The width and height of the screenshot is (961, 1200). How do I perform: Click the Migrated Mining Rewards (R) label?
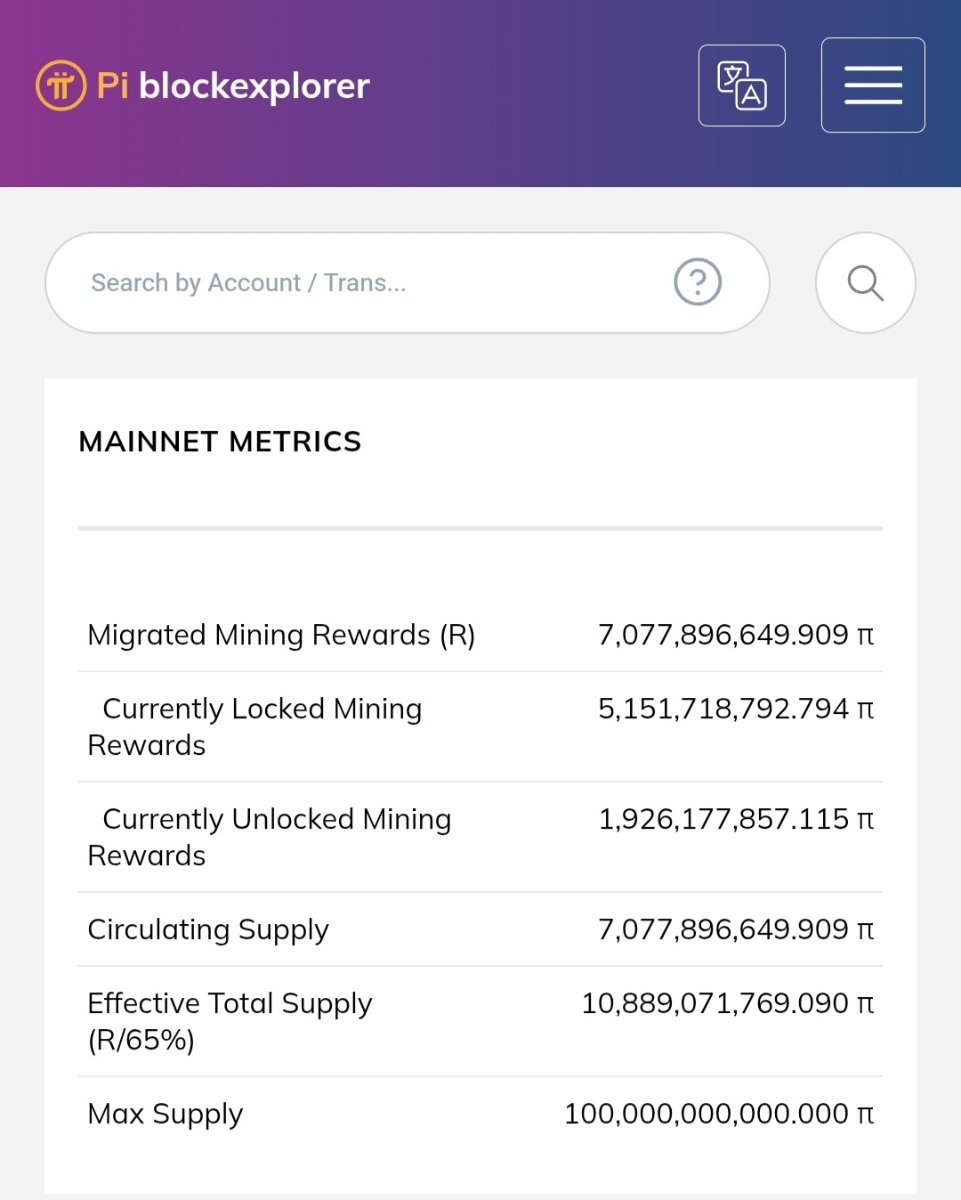pyautogui.click(x=281, y=635)
